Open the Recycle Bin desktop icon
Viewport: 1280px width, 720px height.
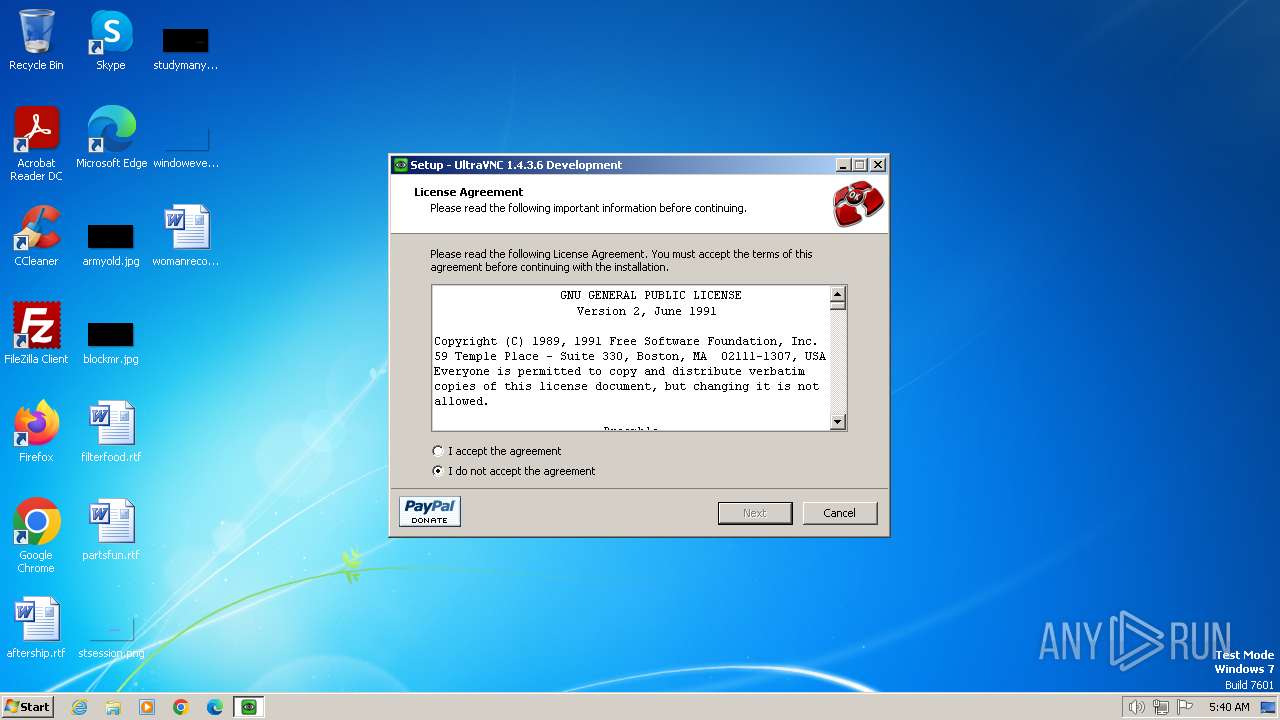36,40
